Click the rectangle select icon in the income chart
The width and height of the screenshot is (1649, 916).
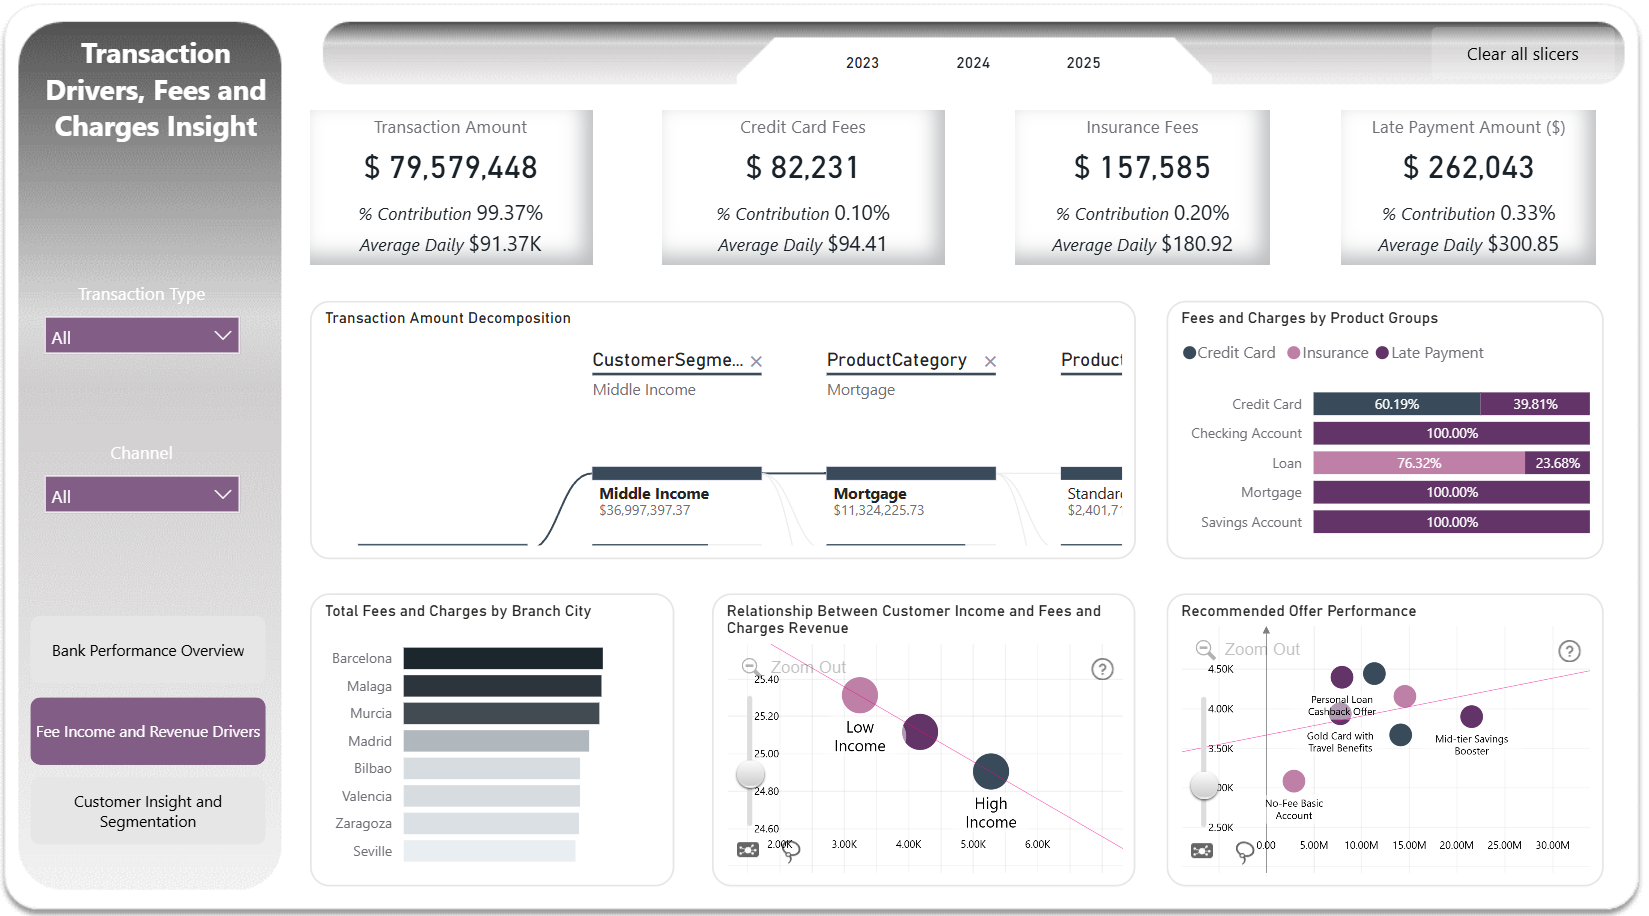[x=748, y=850]
